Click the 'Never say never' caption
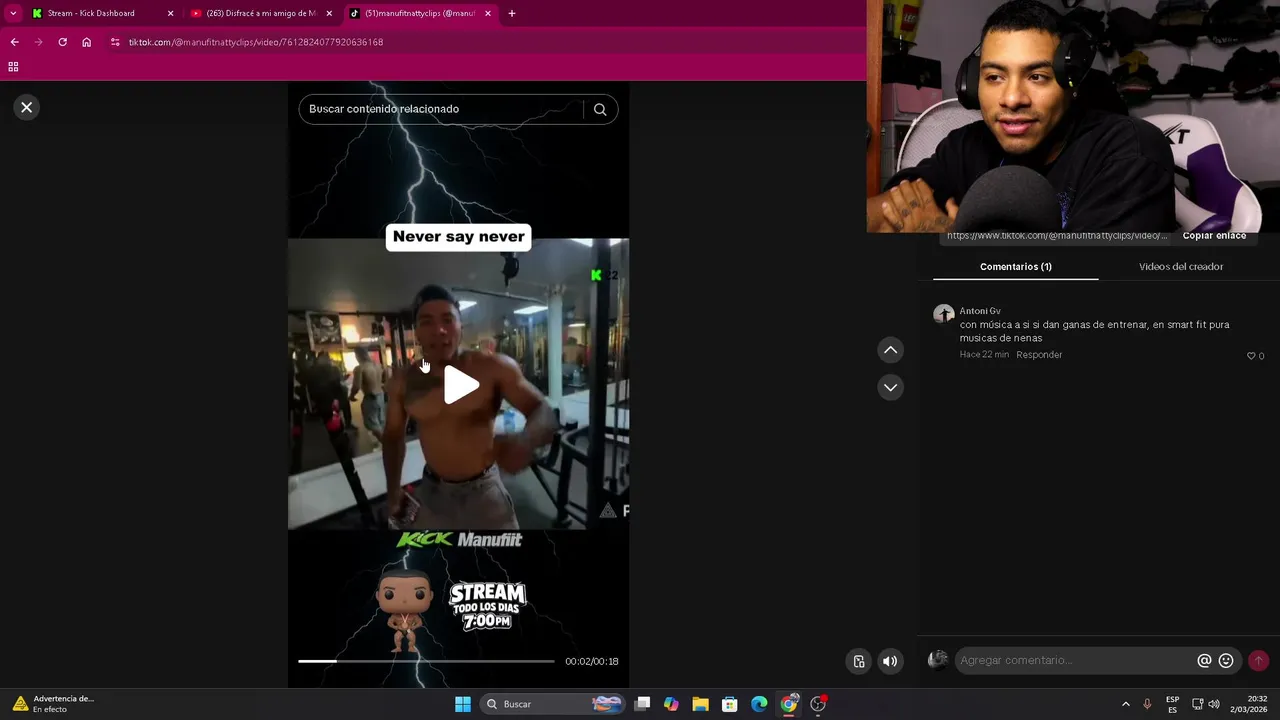The height and width of the screenshot is (720, 1280). 459,237
